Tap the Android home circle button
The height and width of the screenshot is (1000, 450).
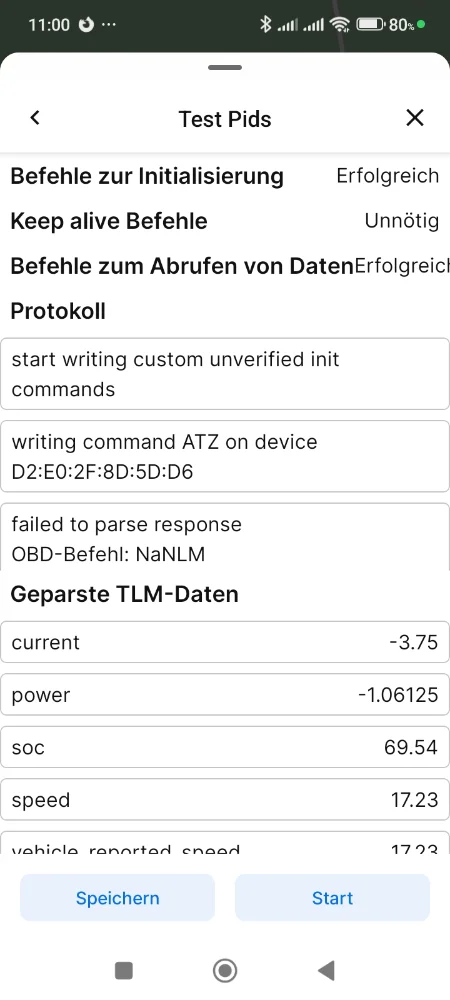click(x=224, y=971)
